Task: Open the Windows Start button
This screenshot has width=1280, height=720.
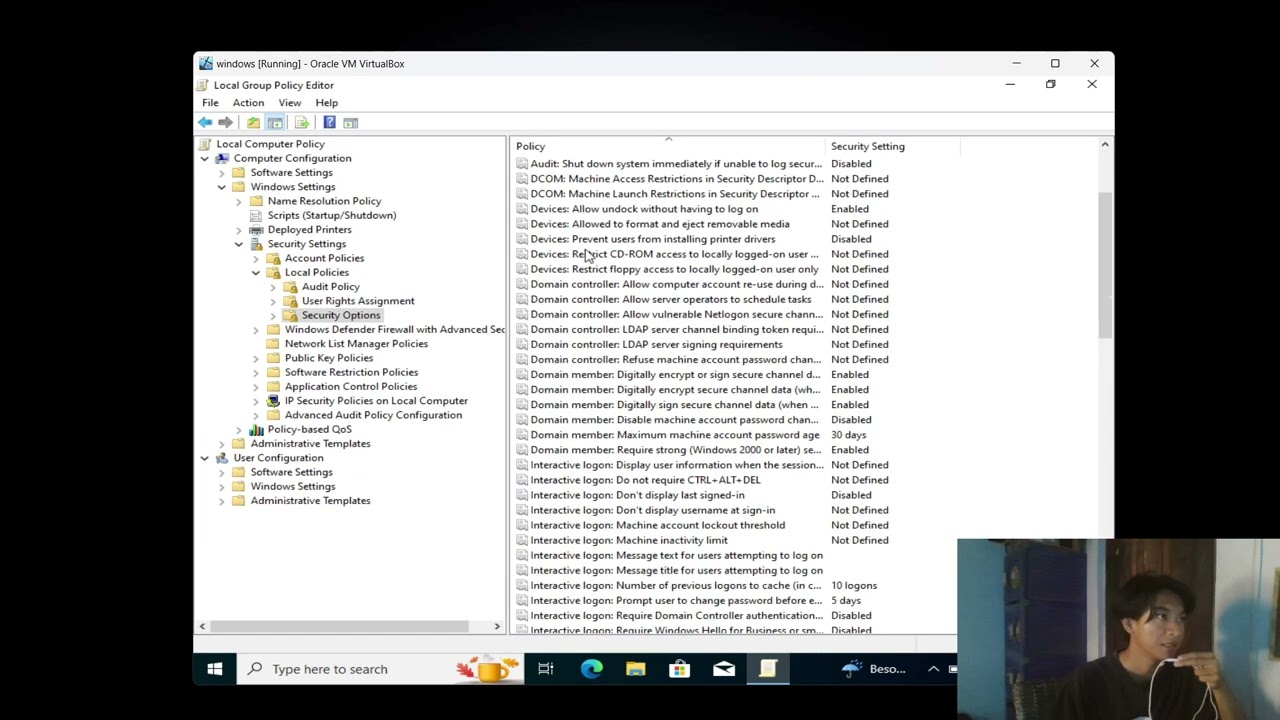Action: pyautogui.click(x=214, y=669)
